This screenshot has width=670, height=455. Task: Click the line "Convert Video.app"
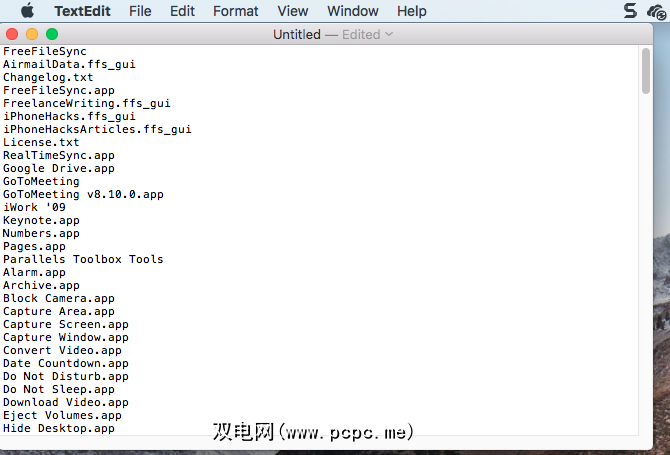(62, 350)
